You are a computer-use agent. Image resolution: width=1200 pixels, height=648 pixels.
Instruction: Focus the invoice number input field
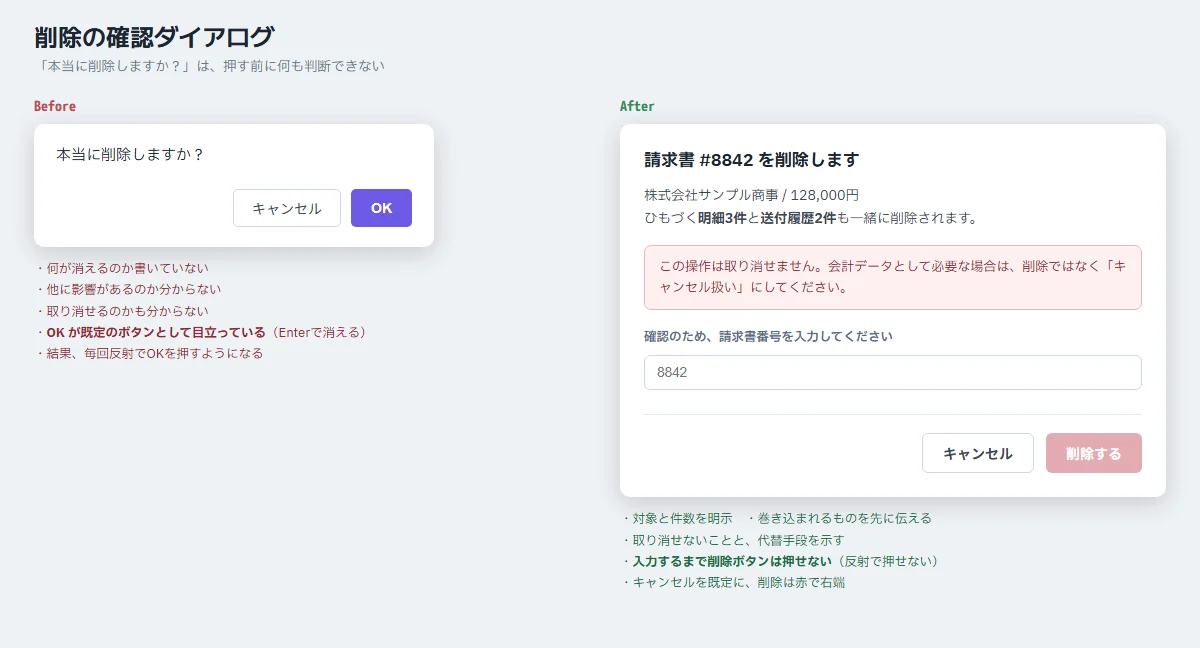click(x=893, y=372)
